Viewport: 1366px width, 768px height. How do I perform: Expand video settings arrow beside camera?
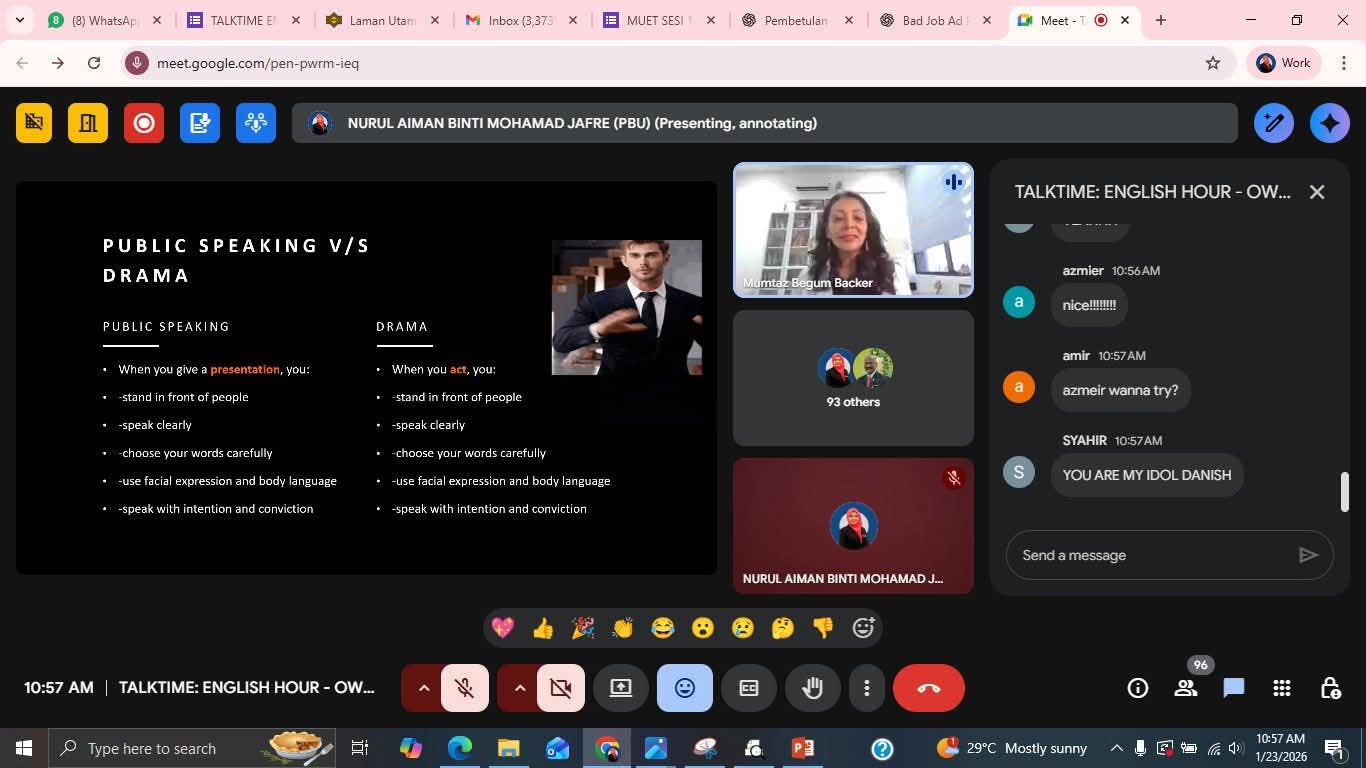[x=519, y=688]
